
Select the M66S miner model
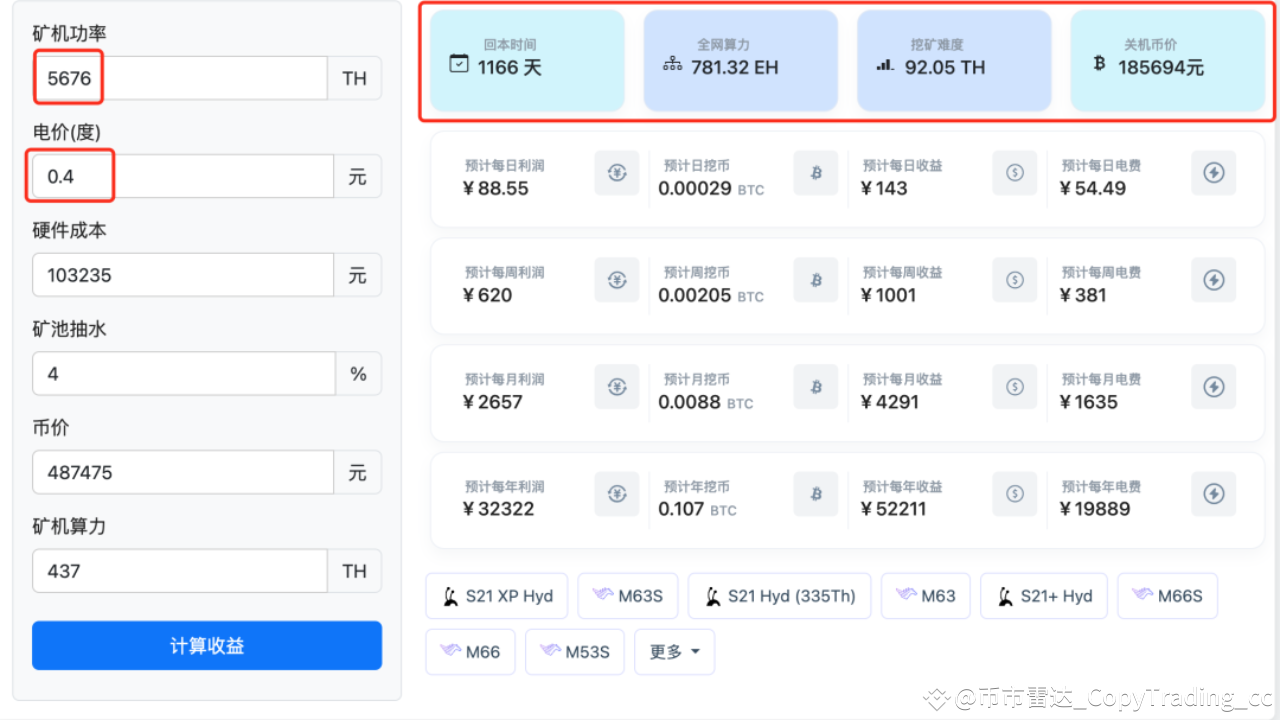(x=1167, y=595)
